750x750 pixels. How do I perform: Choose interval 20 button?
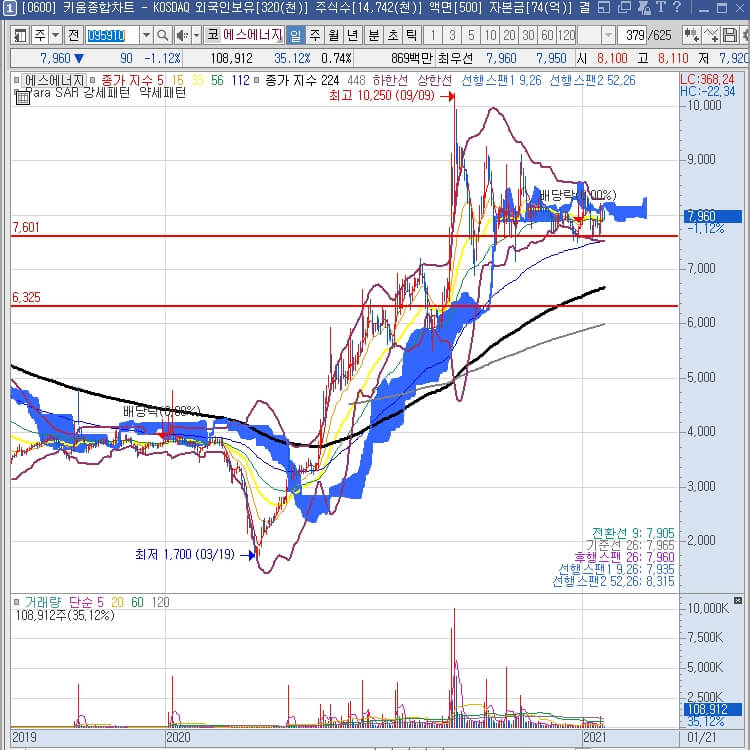coord(509,35)
